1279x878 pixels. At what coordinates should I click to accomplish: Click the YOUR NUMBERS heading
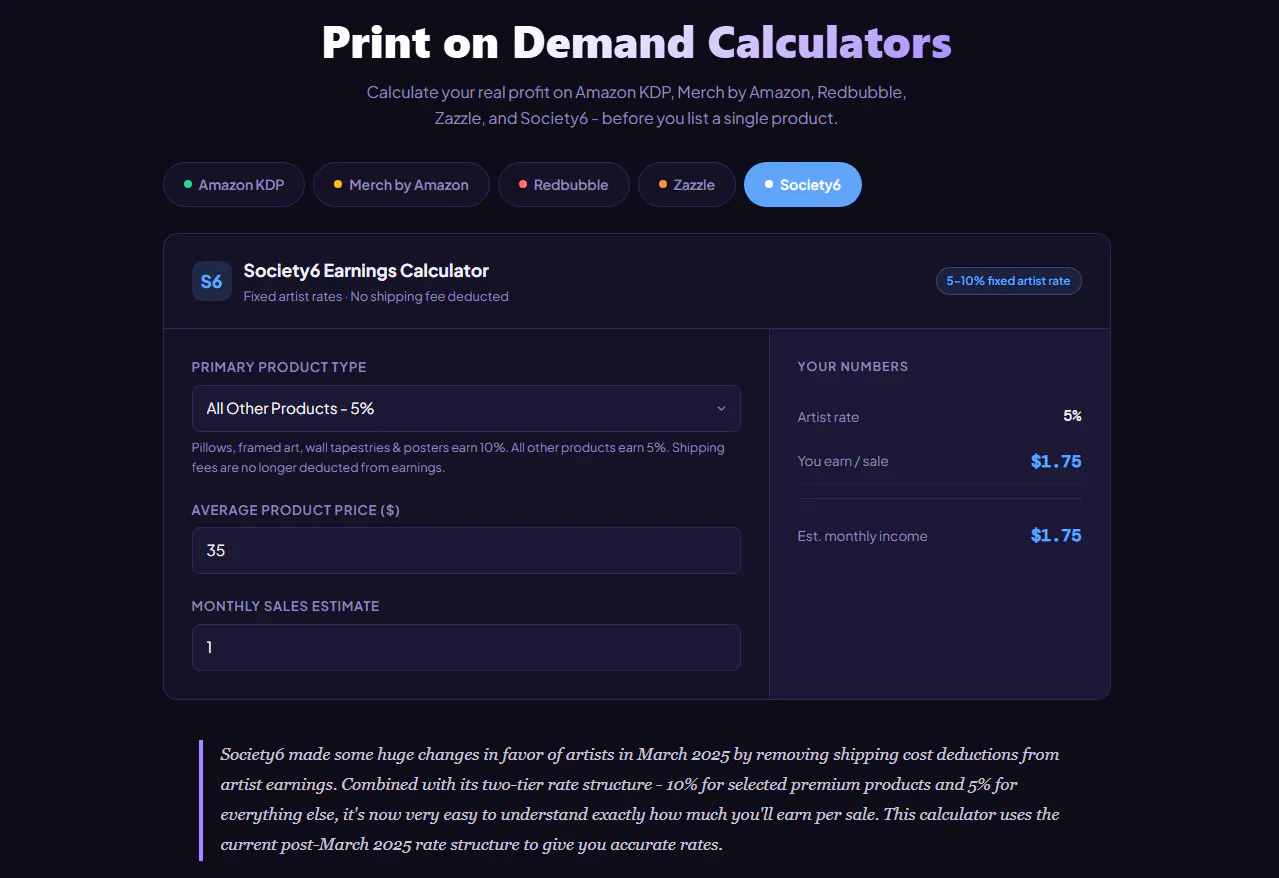tap(853, 367)
